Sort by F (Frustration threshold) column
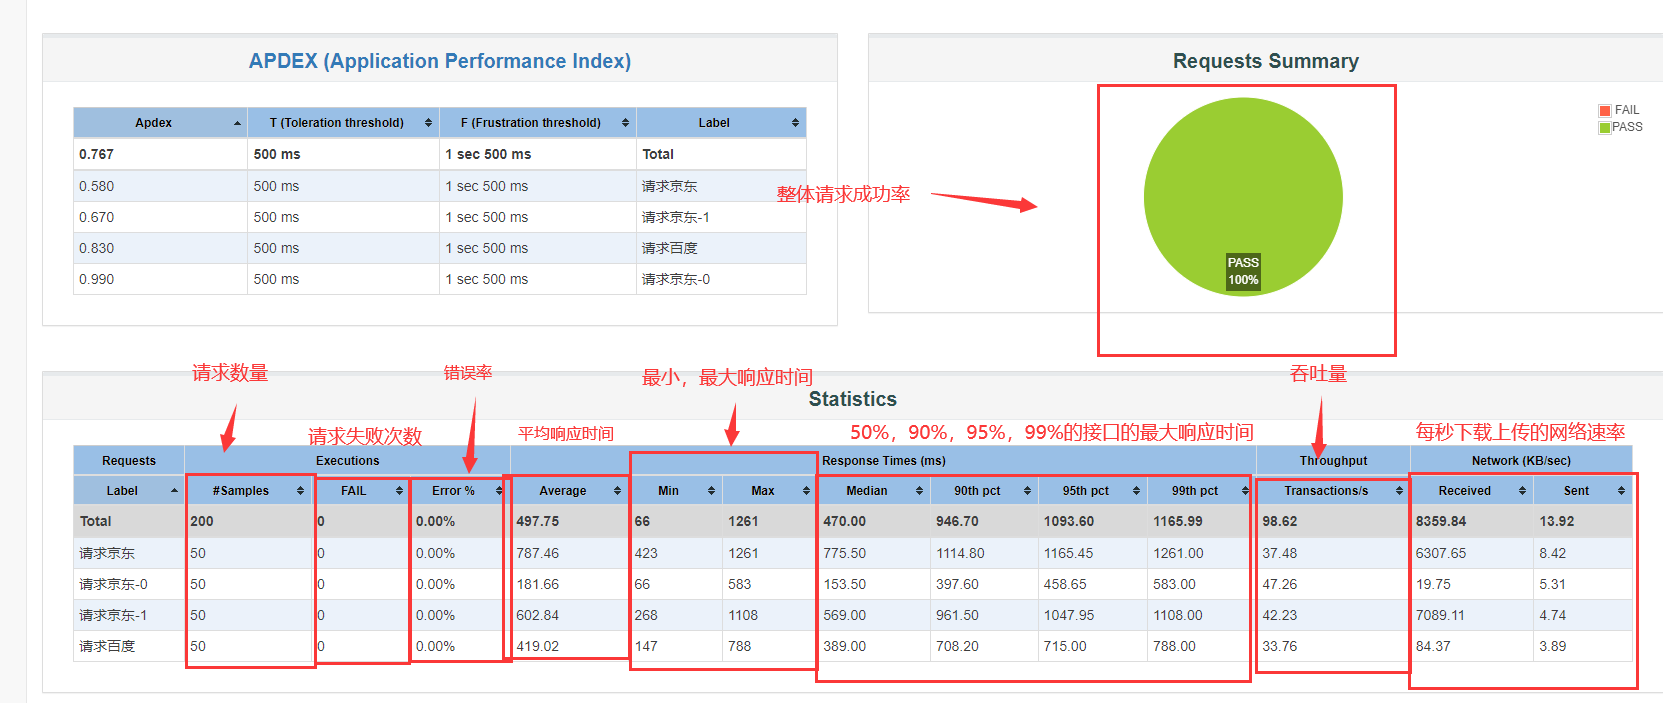Viewport: 1663px width, 703px height. [x=537, y=123]
